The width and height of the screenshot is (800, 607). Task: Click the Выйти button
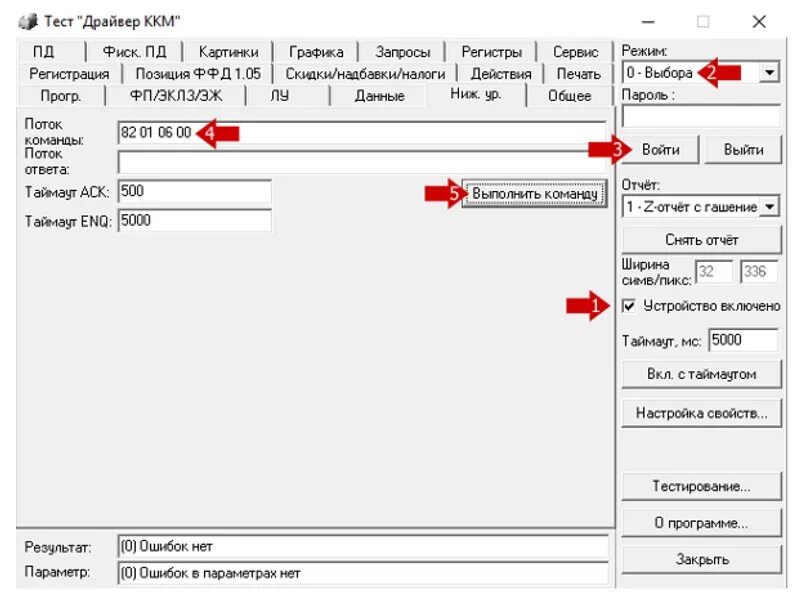click(743, 150)
